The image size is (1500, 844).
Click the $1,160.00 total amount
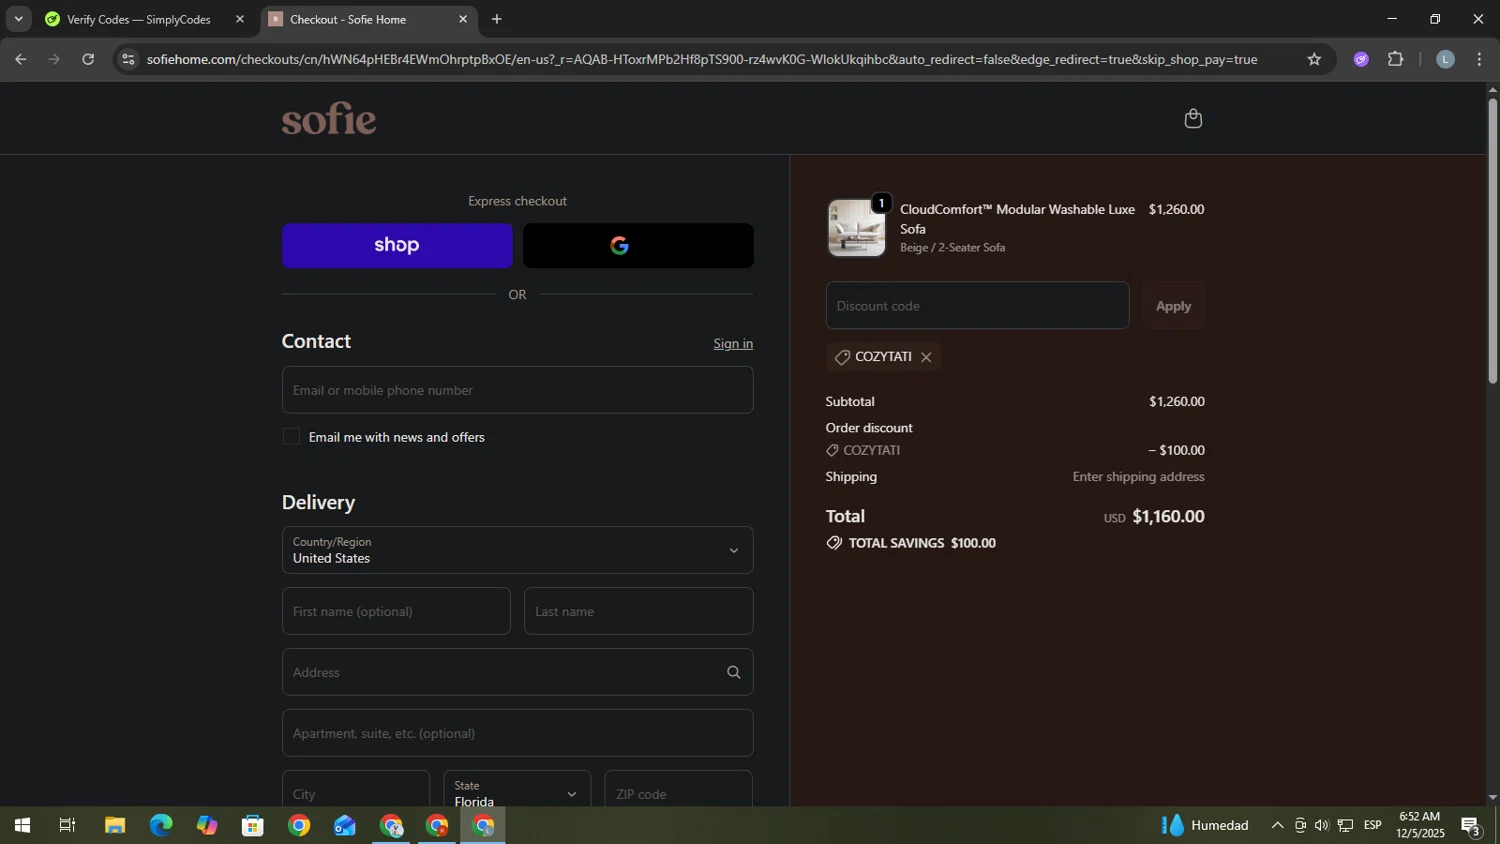(1168, 516)
